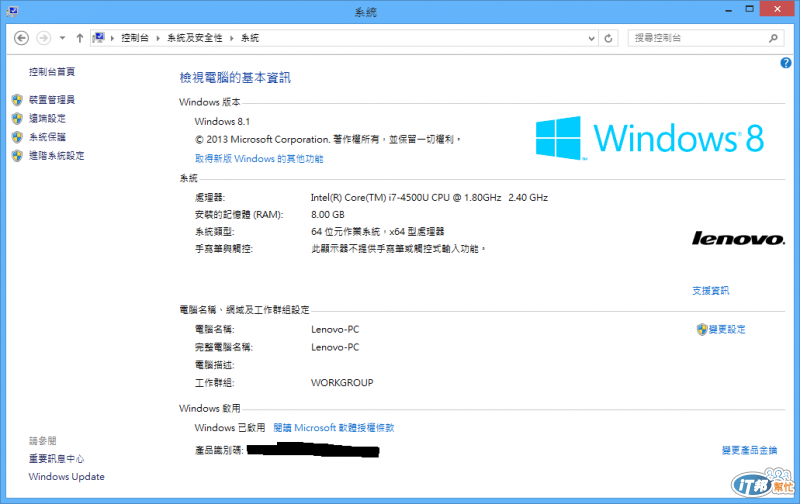Image resolution: width=800 pixels, height=504 pixels.
Task: Click the computer icon in address bar
Action: [99, 38]
